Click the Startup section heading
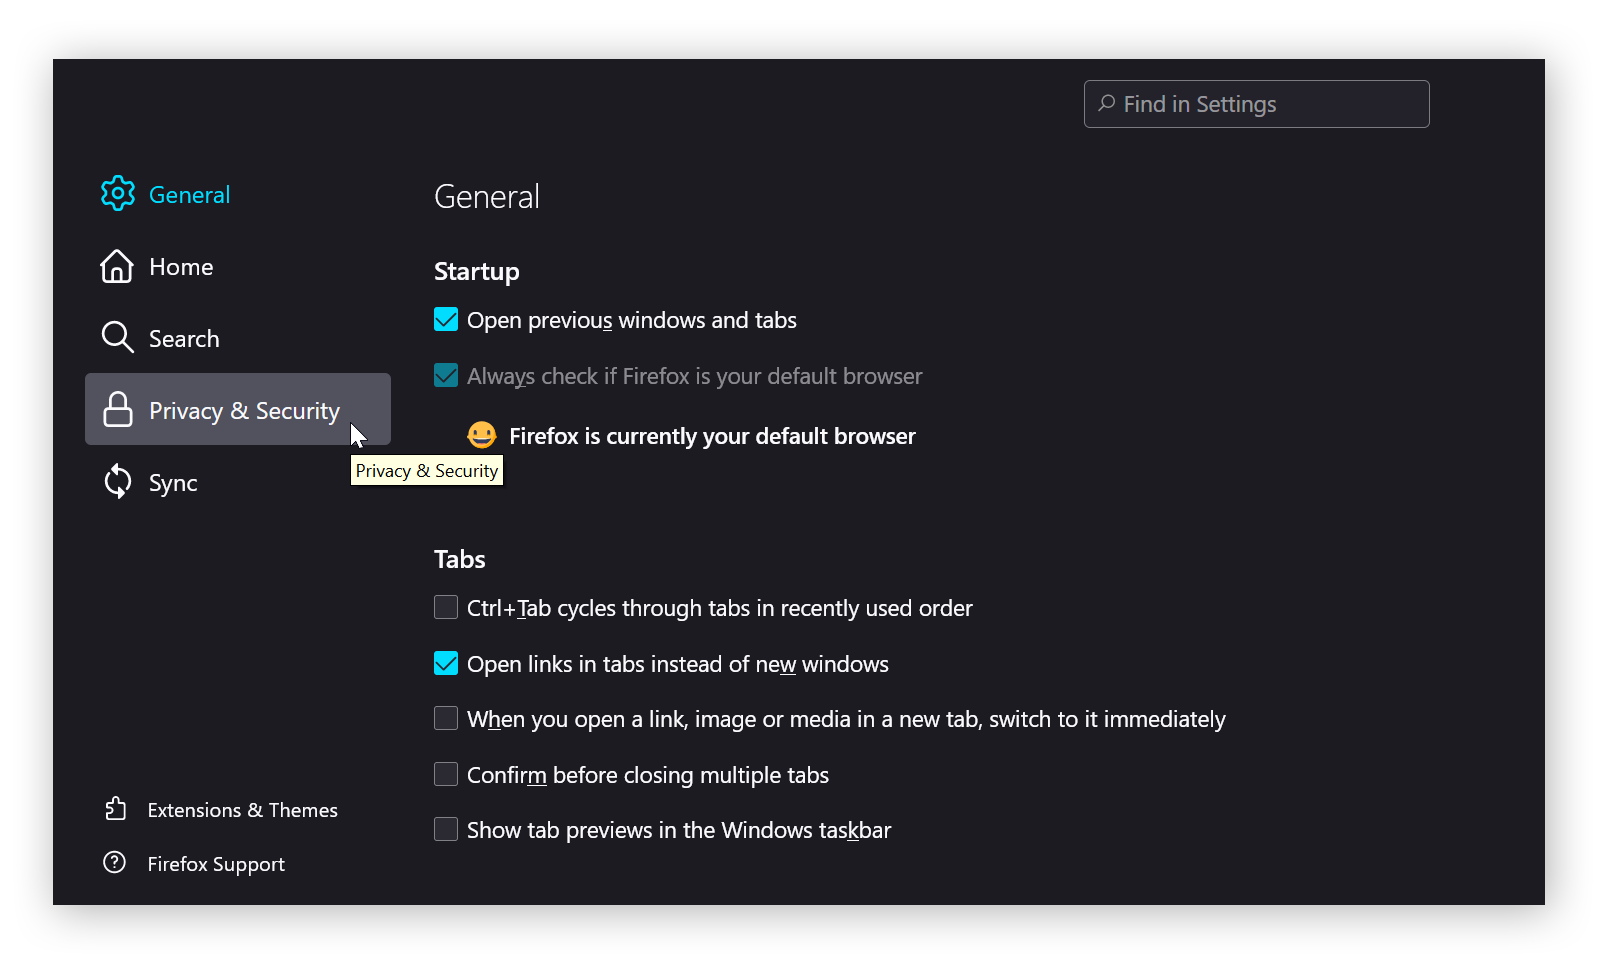The width and height of the screenshot is (1598, 964). [x=477, y=272]
